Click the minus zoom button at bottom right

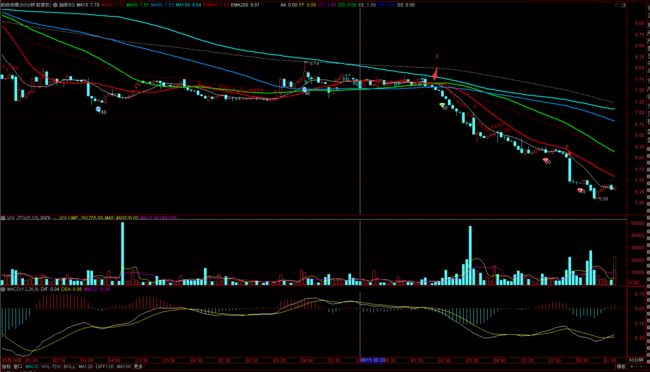pyautogui.click(x=641, y=367)
